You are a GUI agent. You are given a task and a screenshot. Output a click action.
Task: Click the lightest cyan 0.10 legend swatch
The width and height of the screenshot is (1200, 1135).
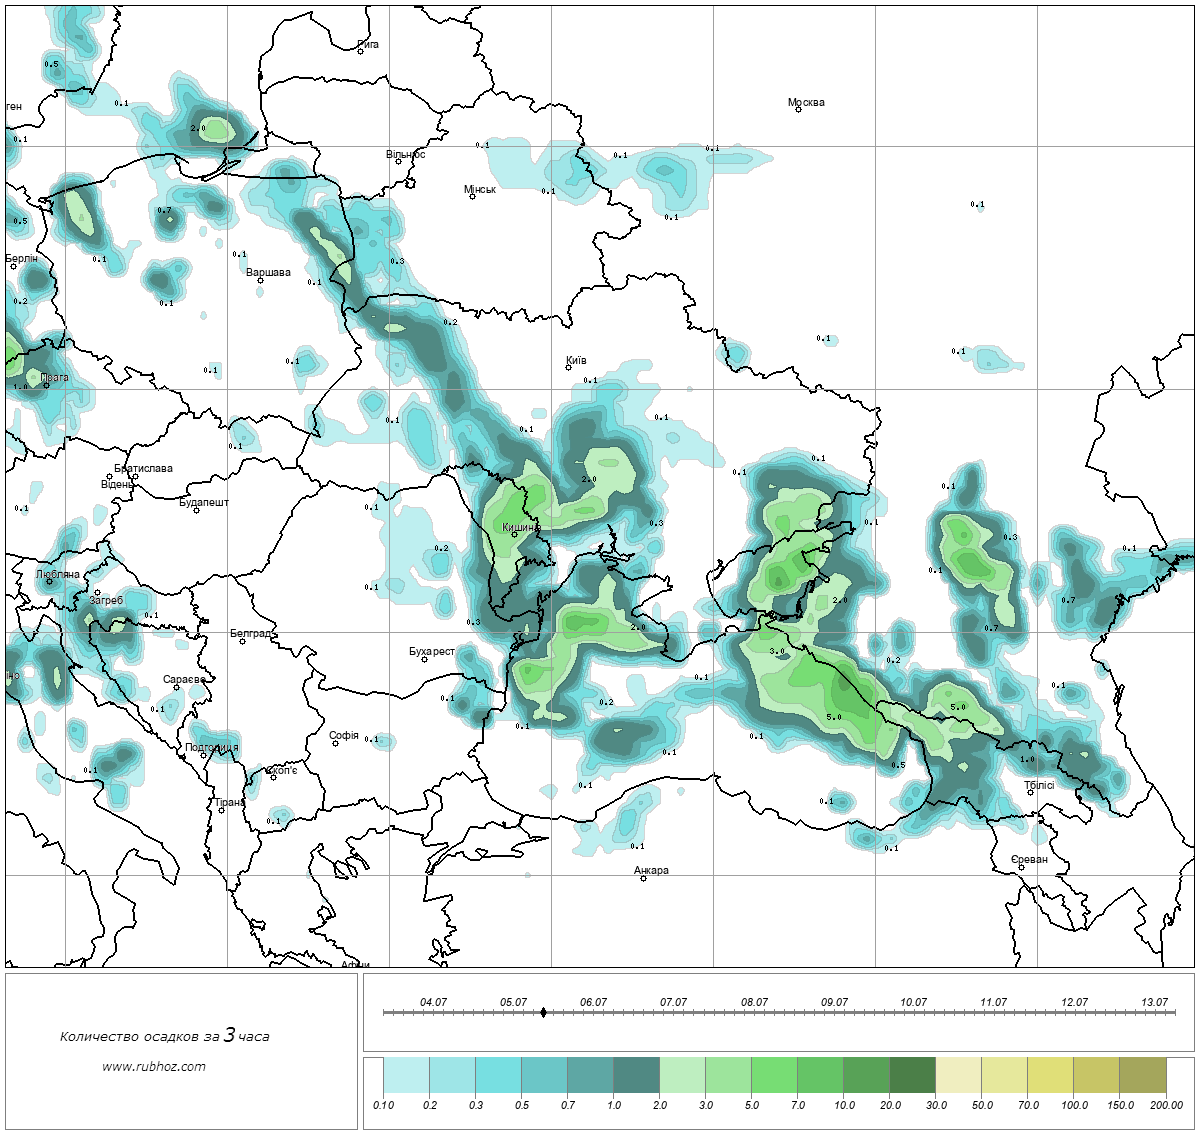(x=406, y=1077)
